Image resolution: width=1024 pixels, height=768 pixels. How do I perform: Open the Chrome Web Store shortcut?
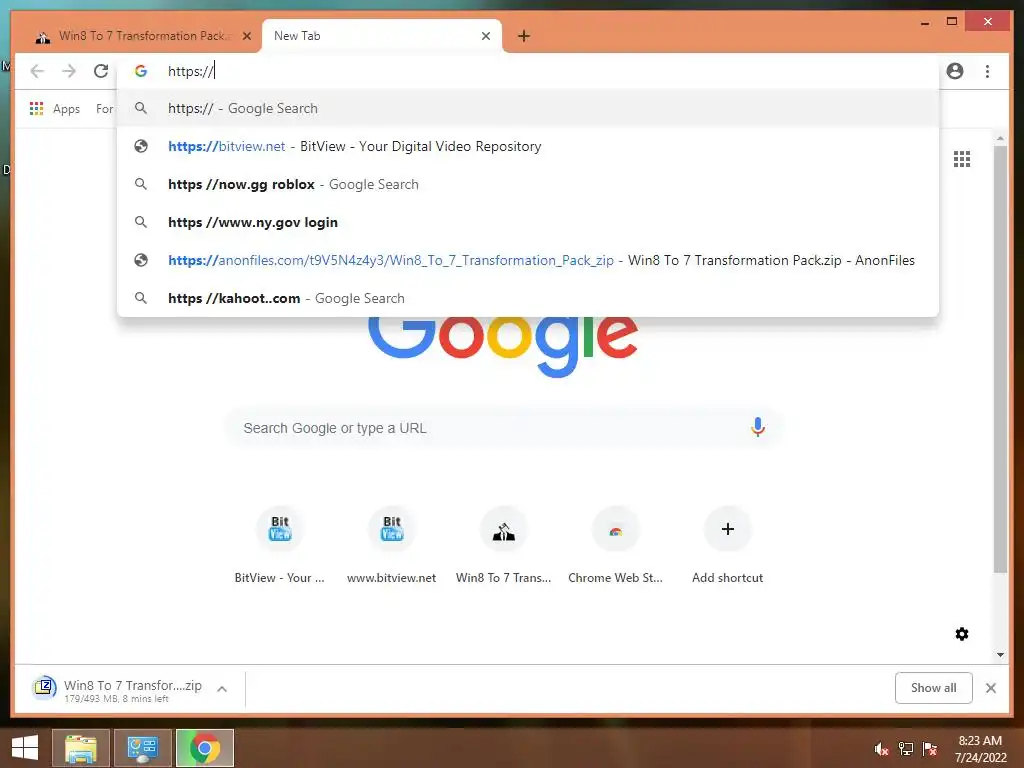coord(615,546)
